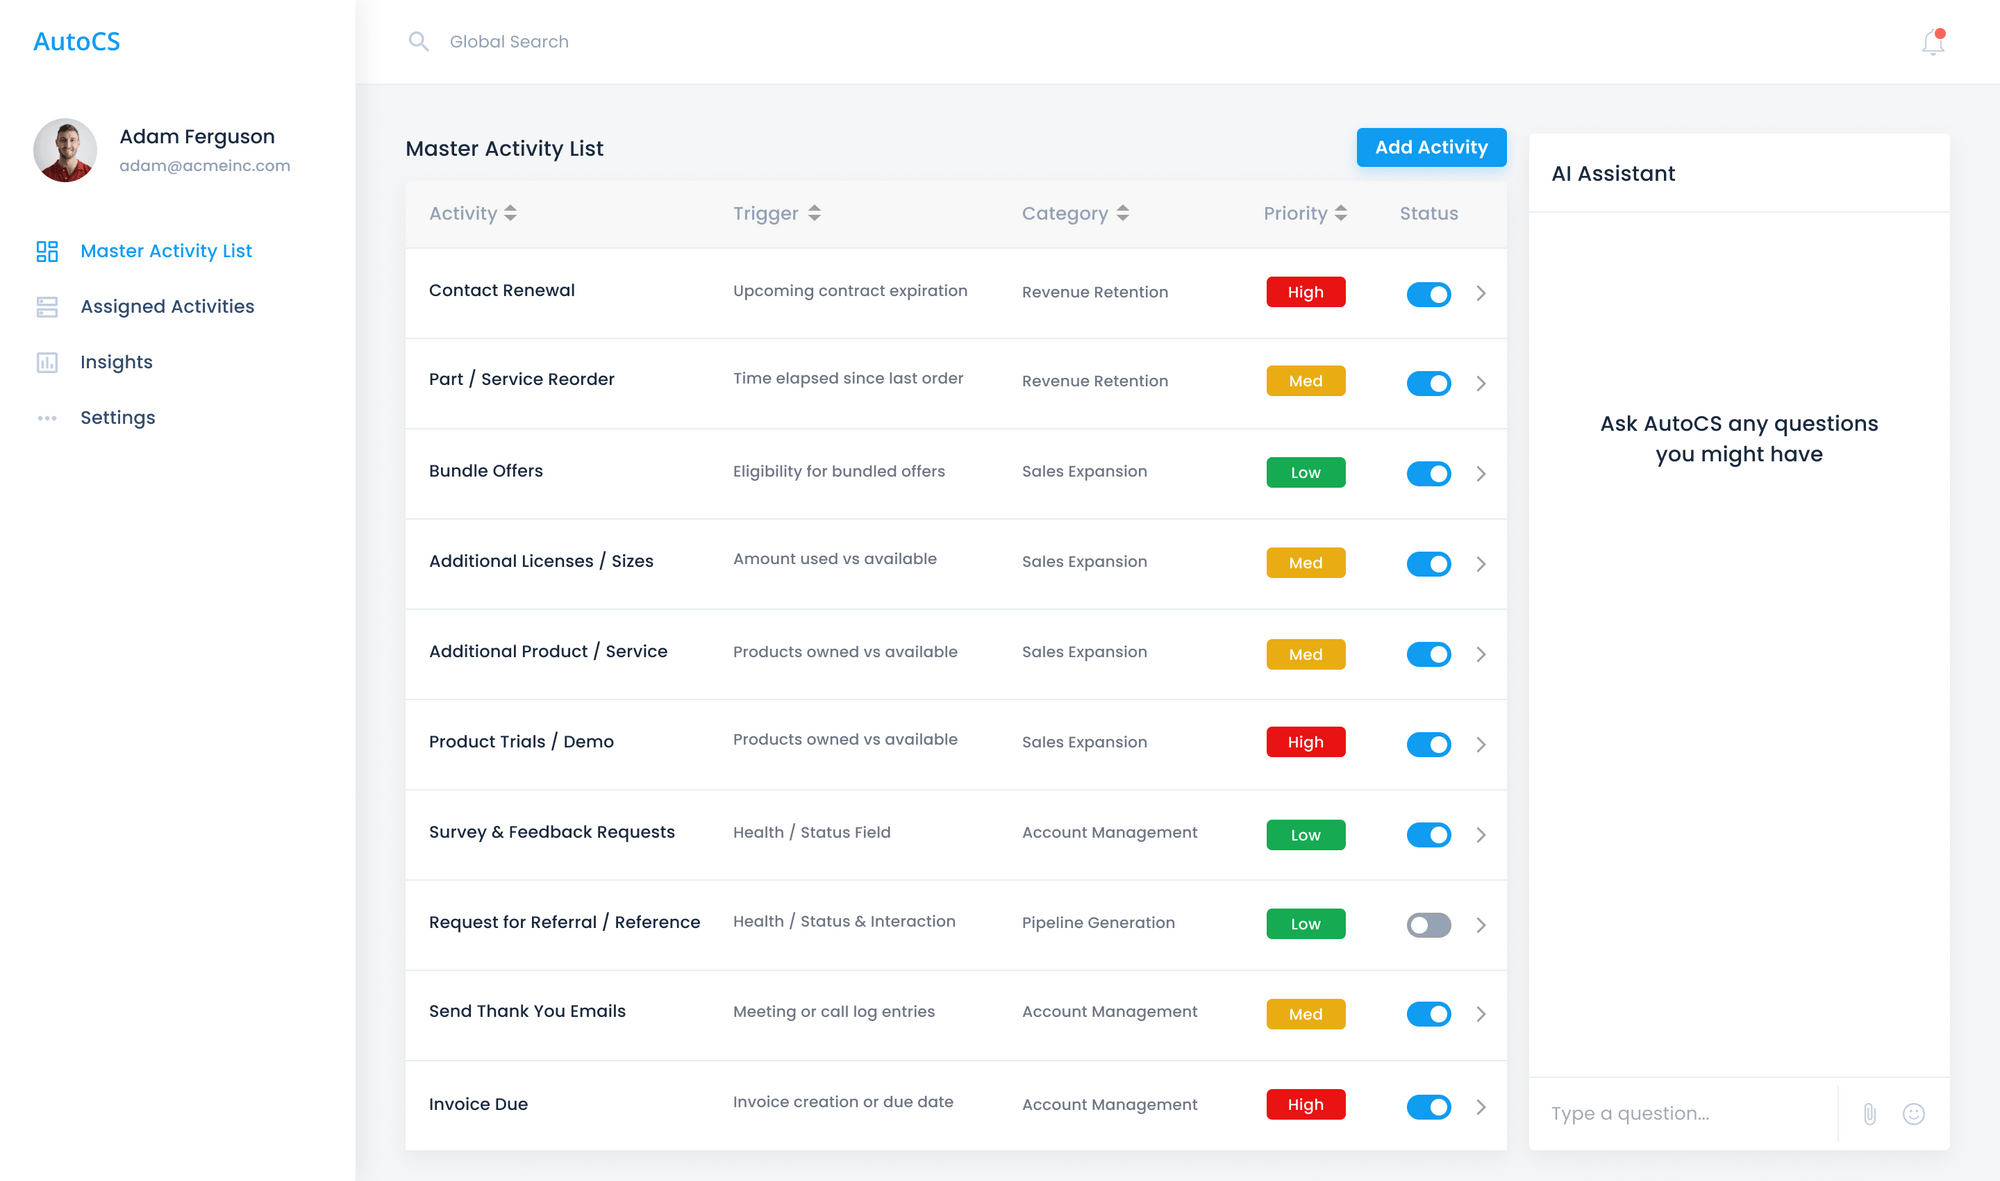Click the Global Search magnifier icon

418,41
